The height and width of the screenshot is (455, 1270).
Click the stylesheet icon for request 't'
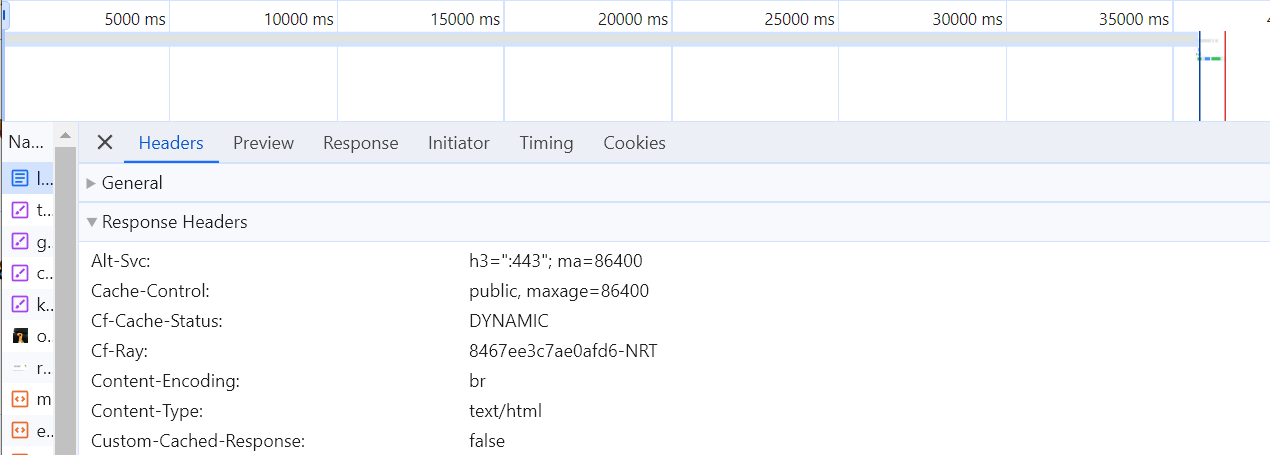[x=20, y=210]
